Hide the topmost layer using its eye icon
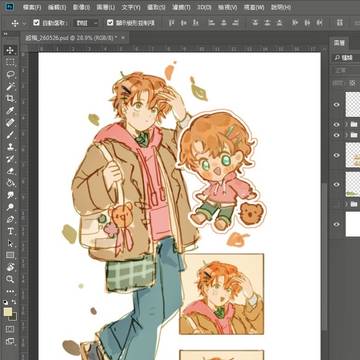This screenshot has width=360, height=360. [337, 105]
